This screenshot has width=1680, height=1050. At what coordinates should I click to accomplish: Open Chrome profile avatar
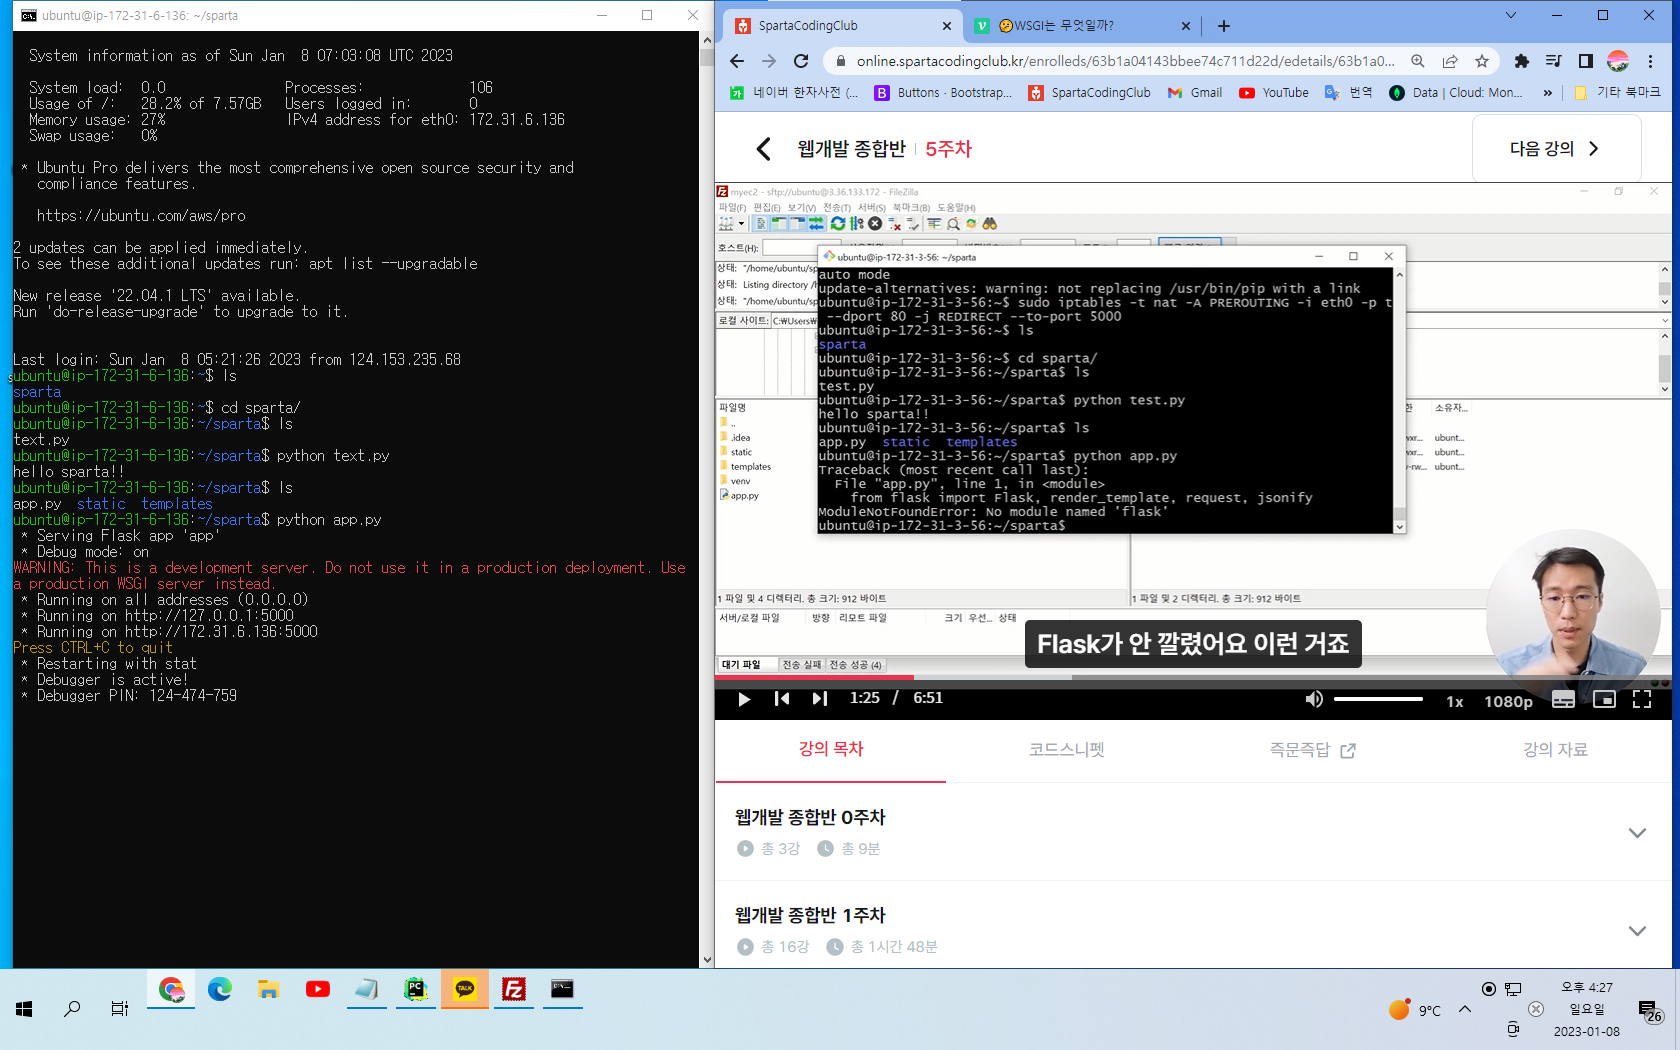(1618, 61)
